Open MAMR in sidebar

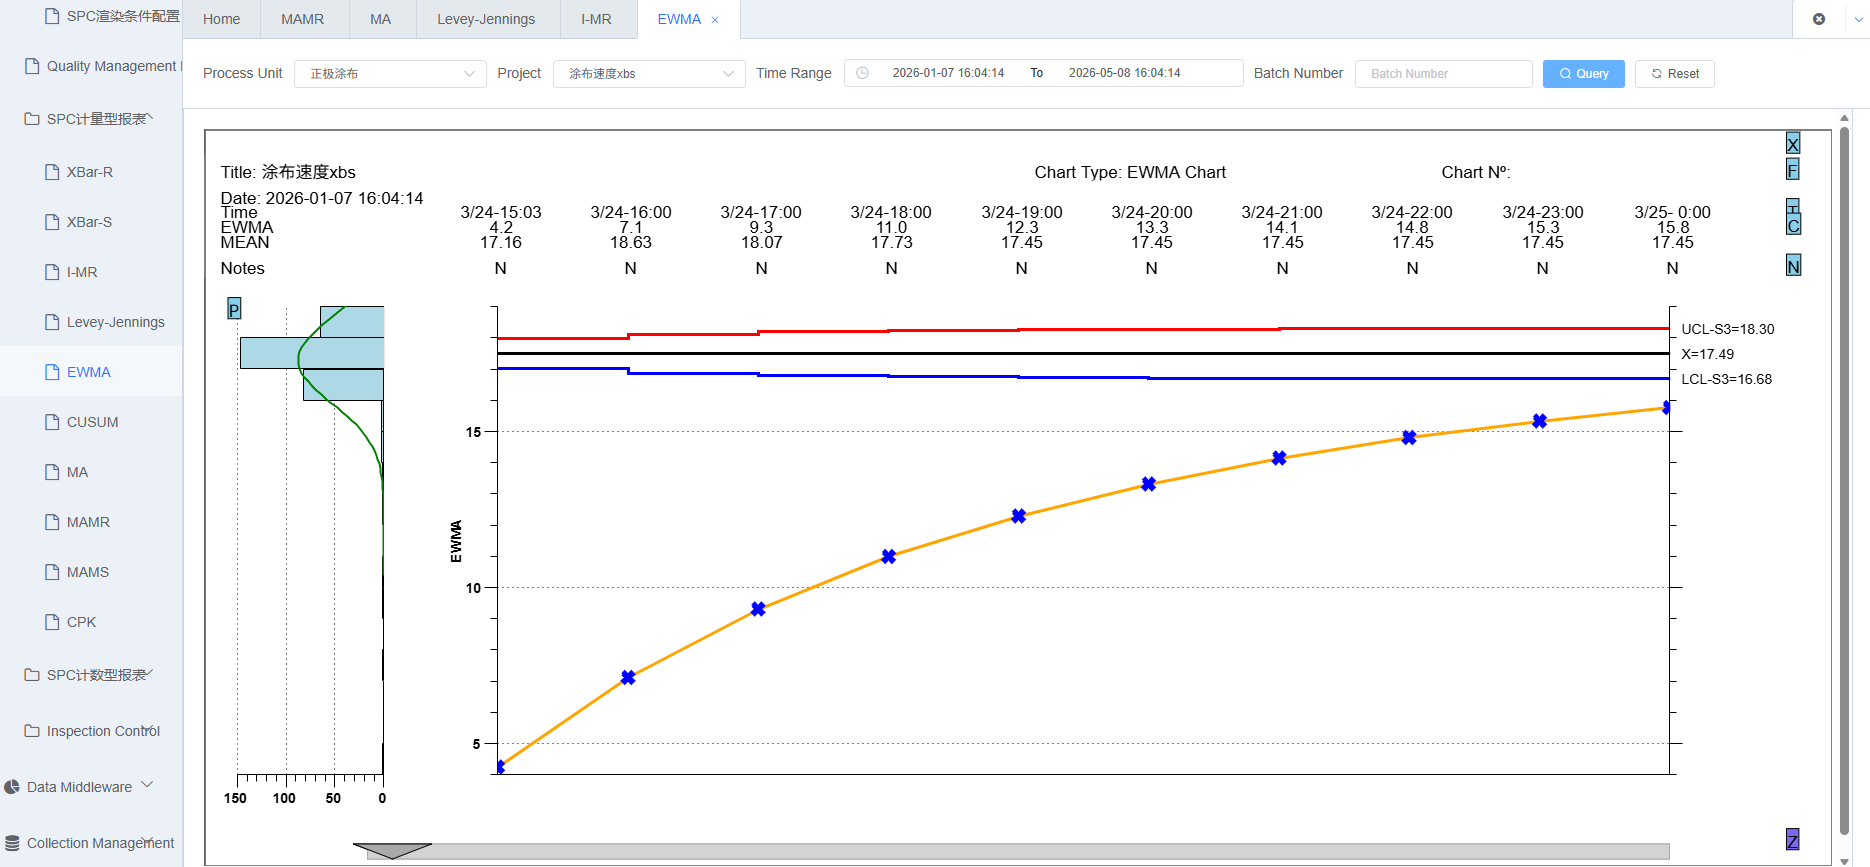91,522
